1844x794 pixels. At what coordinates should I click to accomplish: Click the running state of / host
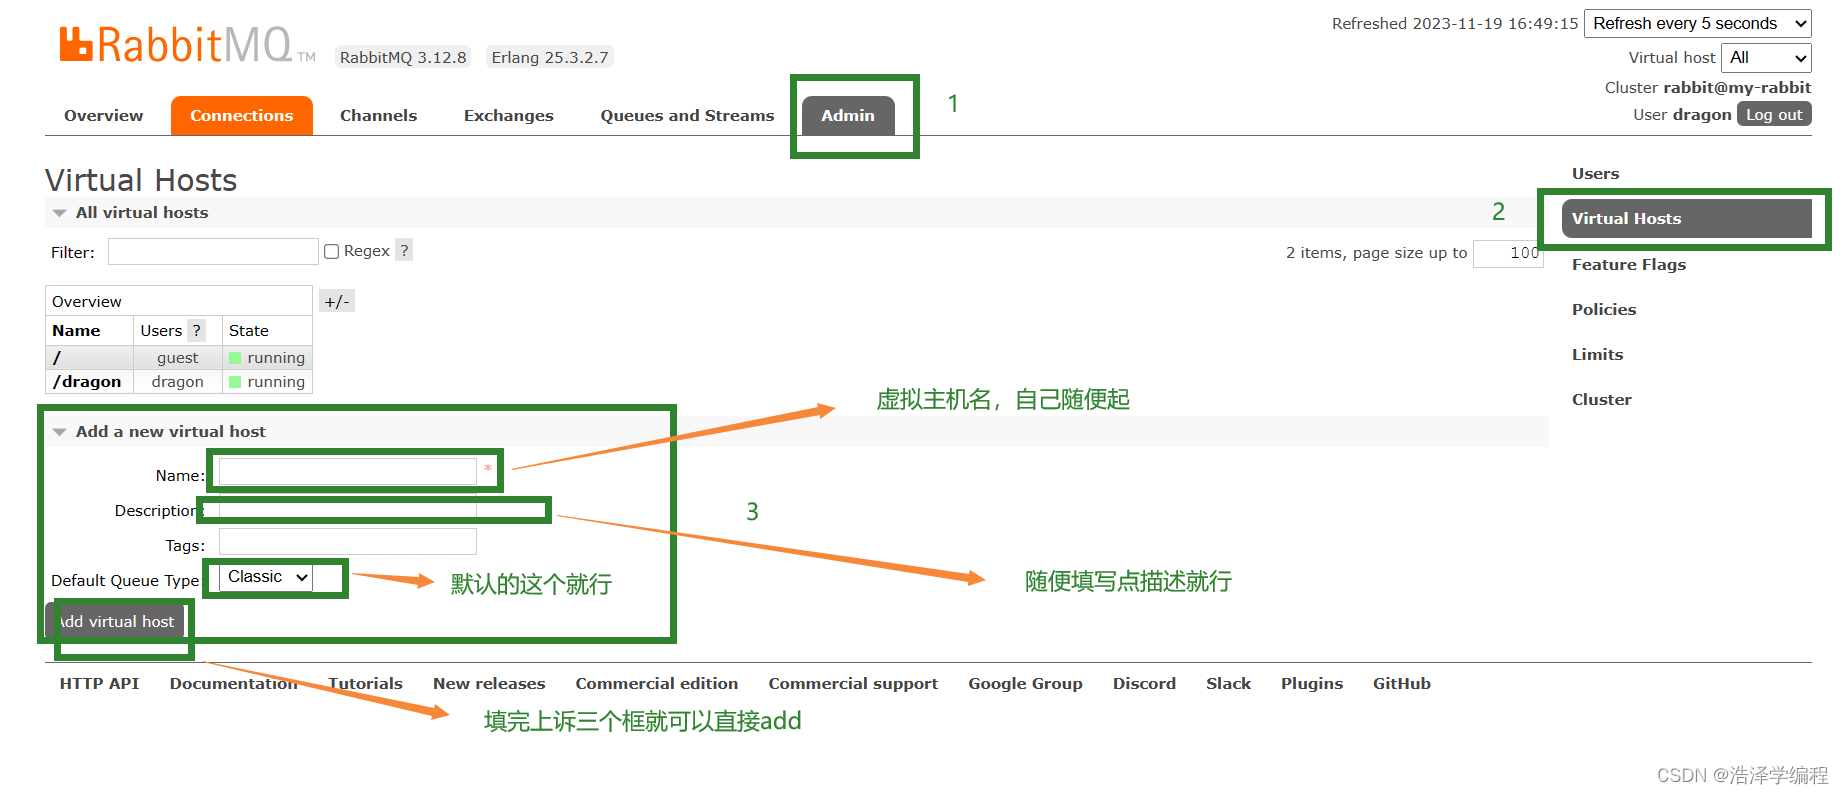(x=267, y=358)
